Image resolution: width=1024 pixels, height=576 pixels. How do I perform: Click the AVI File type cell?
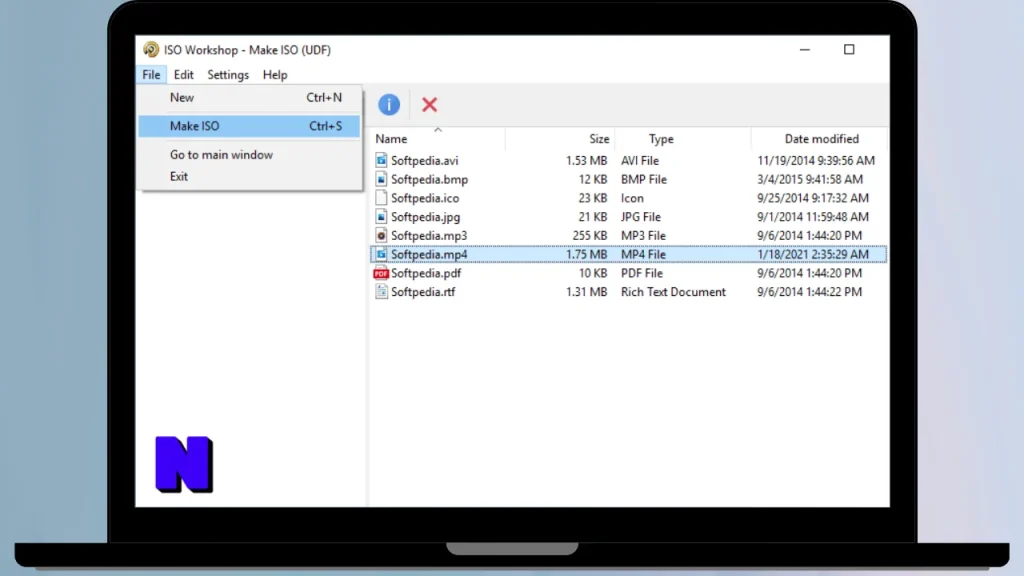(640, 161)
